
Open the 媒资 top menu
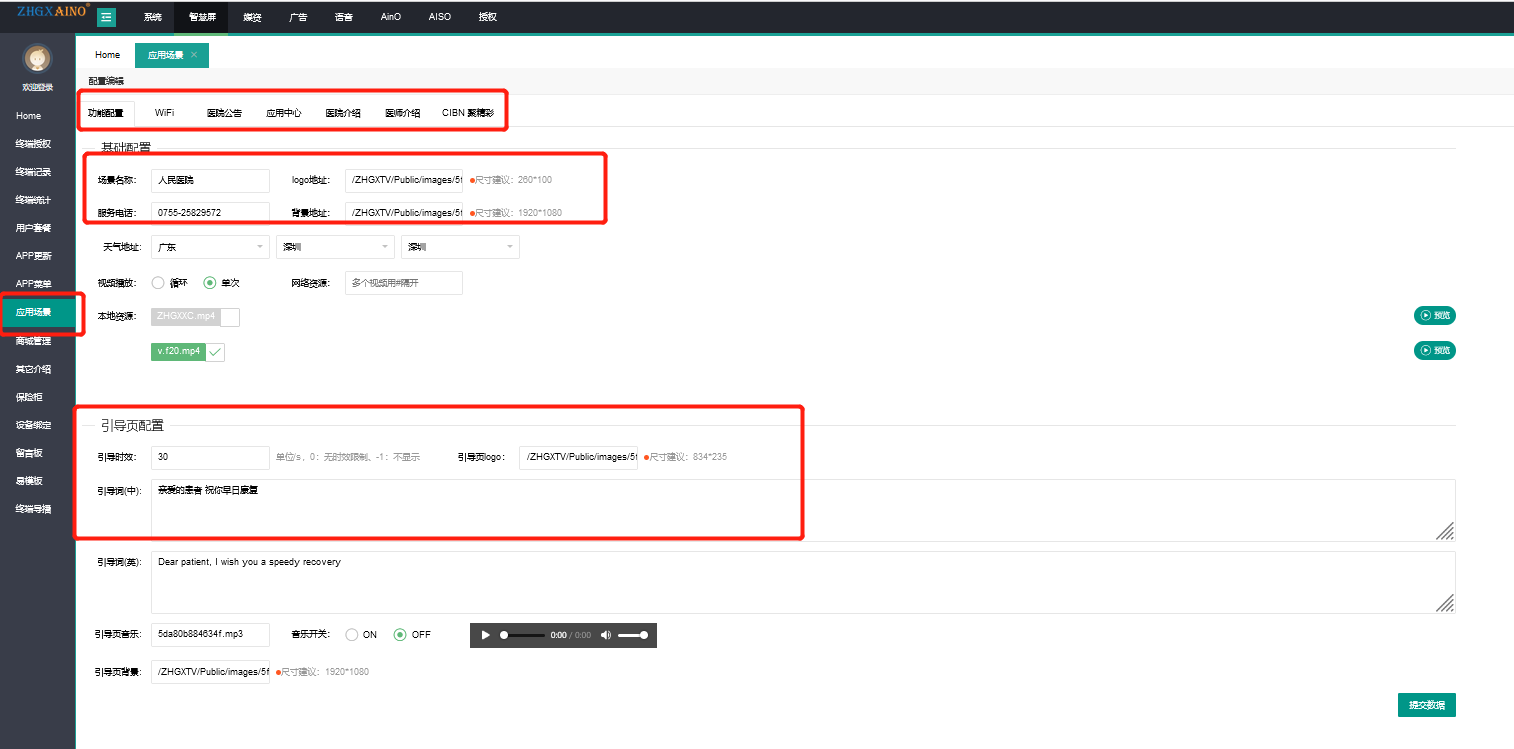coord(253,17)
